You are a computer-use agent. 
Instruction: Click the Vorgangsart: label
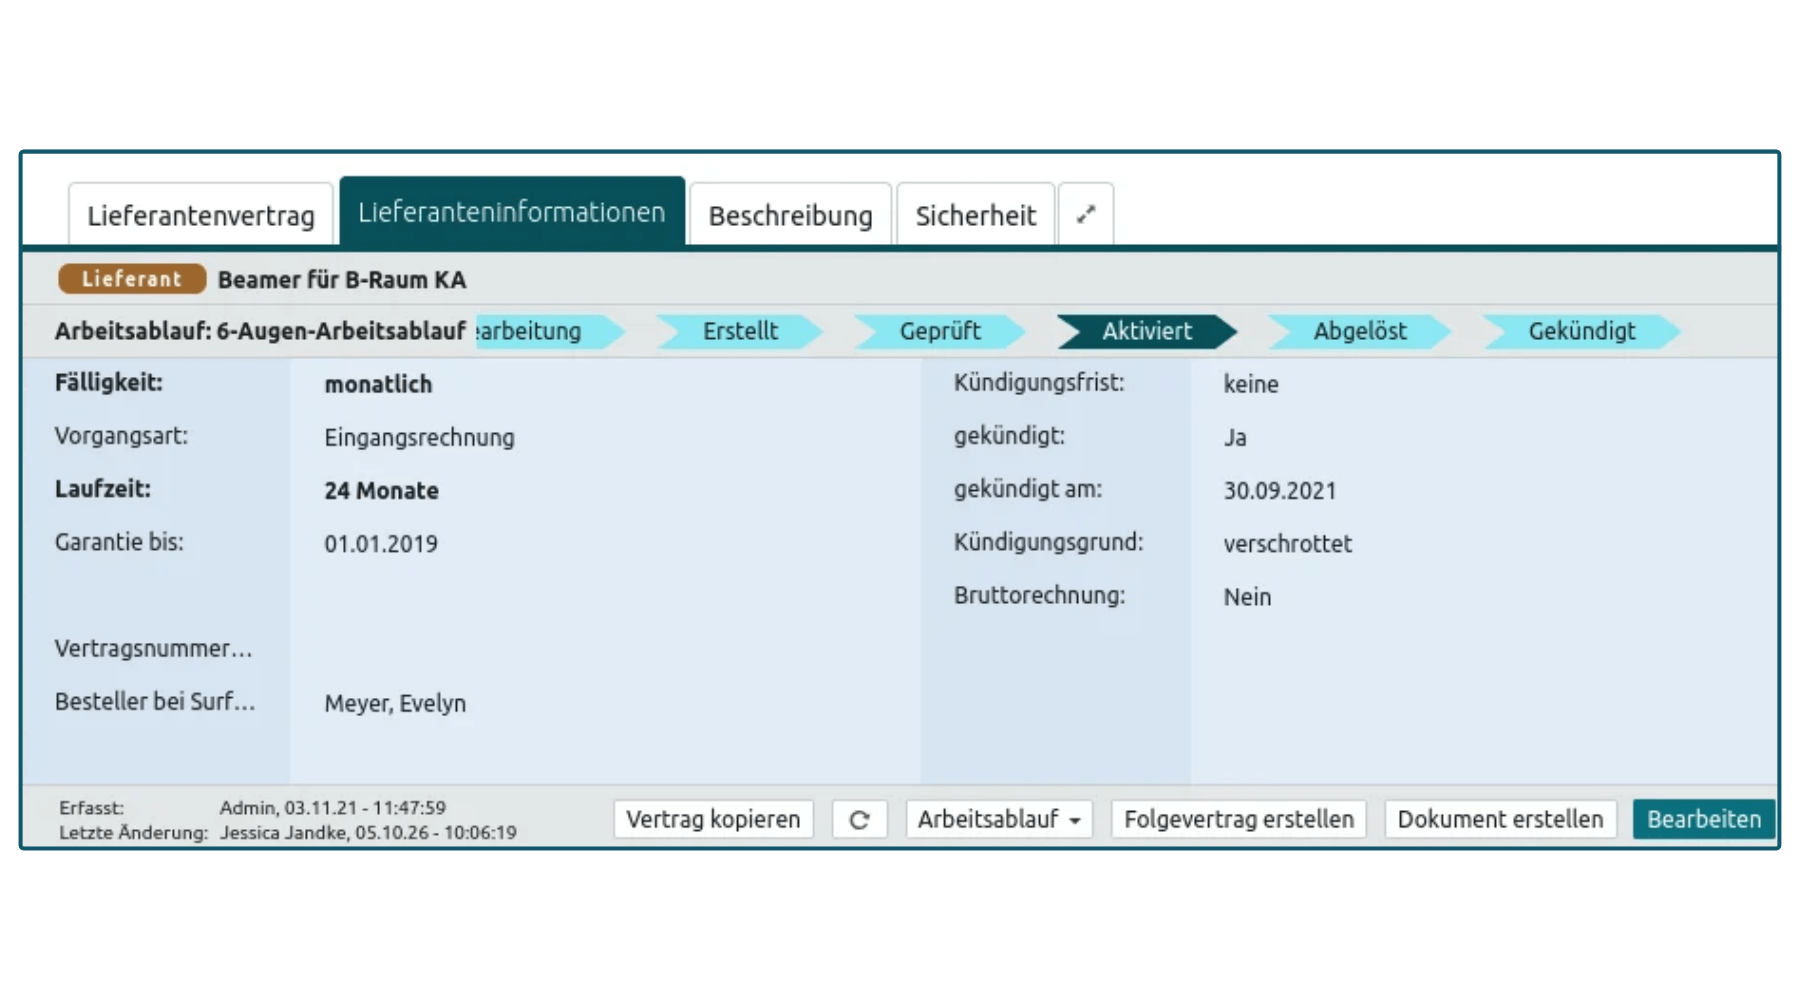121,437
